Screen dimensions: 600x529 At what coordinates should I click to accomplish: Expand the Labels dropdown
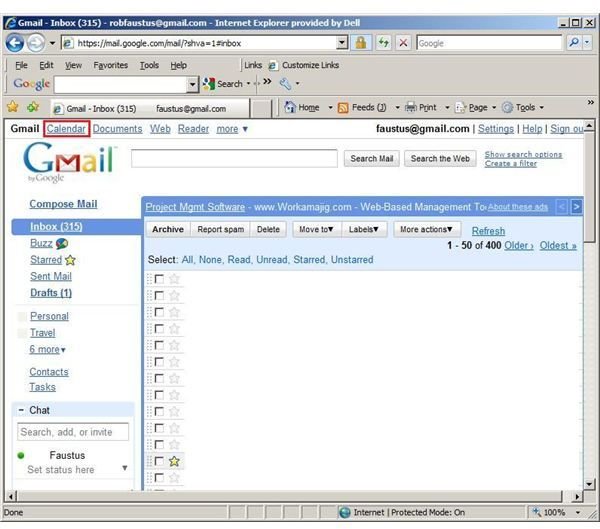coord(364,229)
